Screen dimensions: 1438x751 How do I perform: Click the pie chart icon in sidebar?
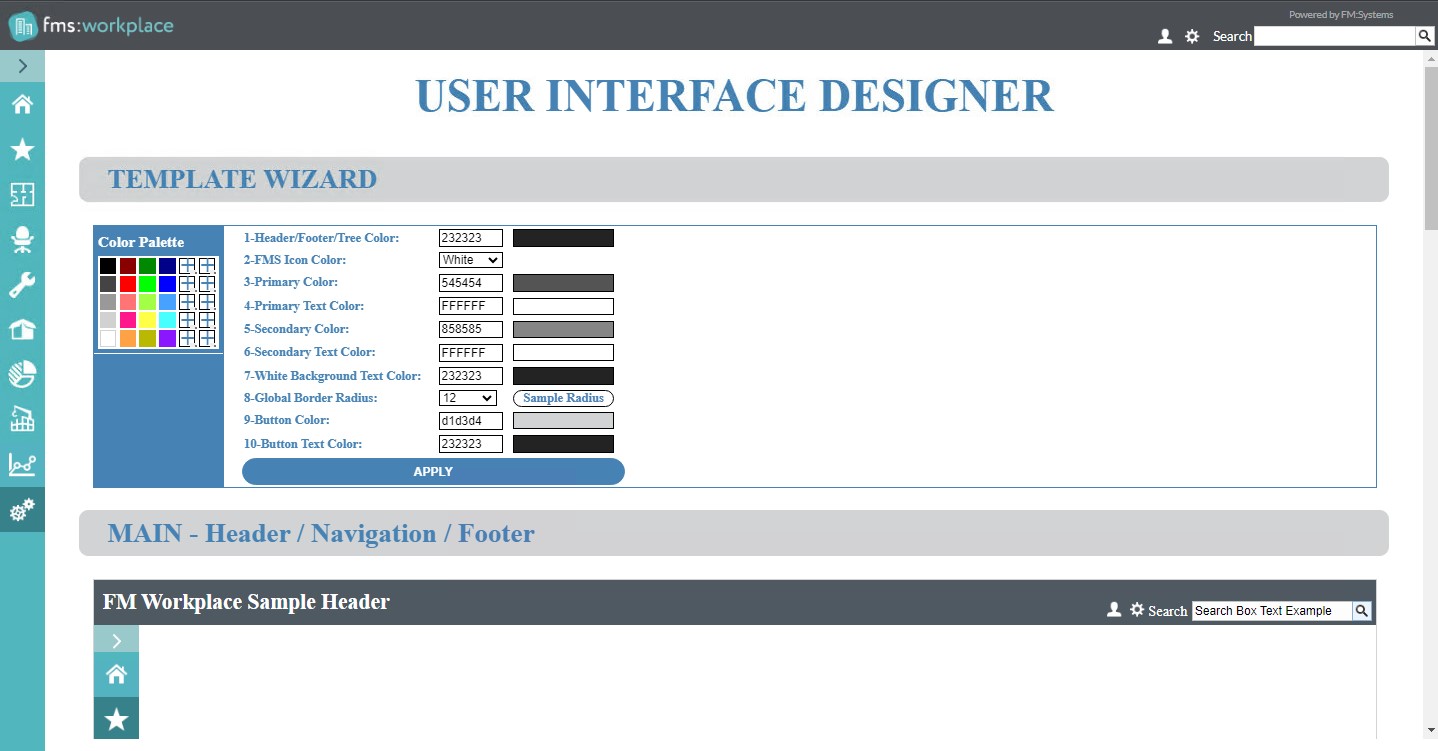(x=22, y=374)
